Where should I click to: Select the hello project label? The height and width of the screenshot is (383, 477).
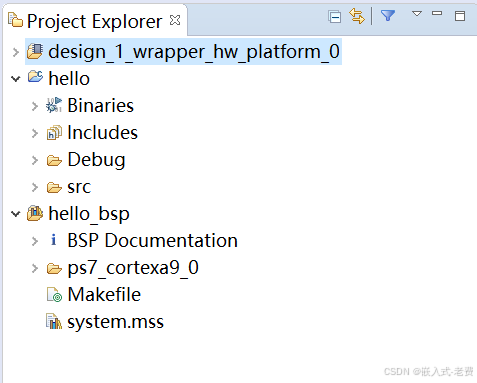click(x=69, y=79)
